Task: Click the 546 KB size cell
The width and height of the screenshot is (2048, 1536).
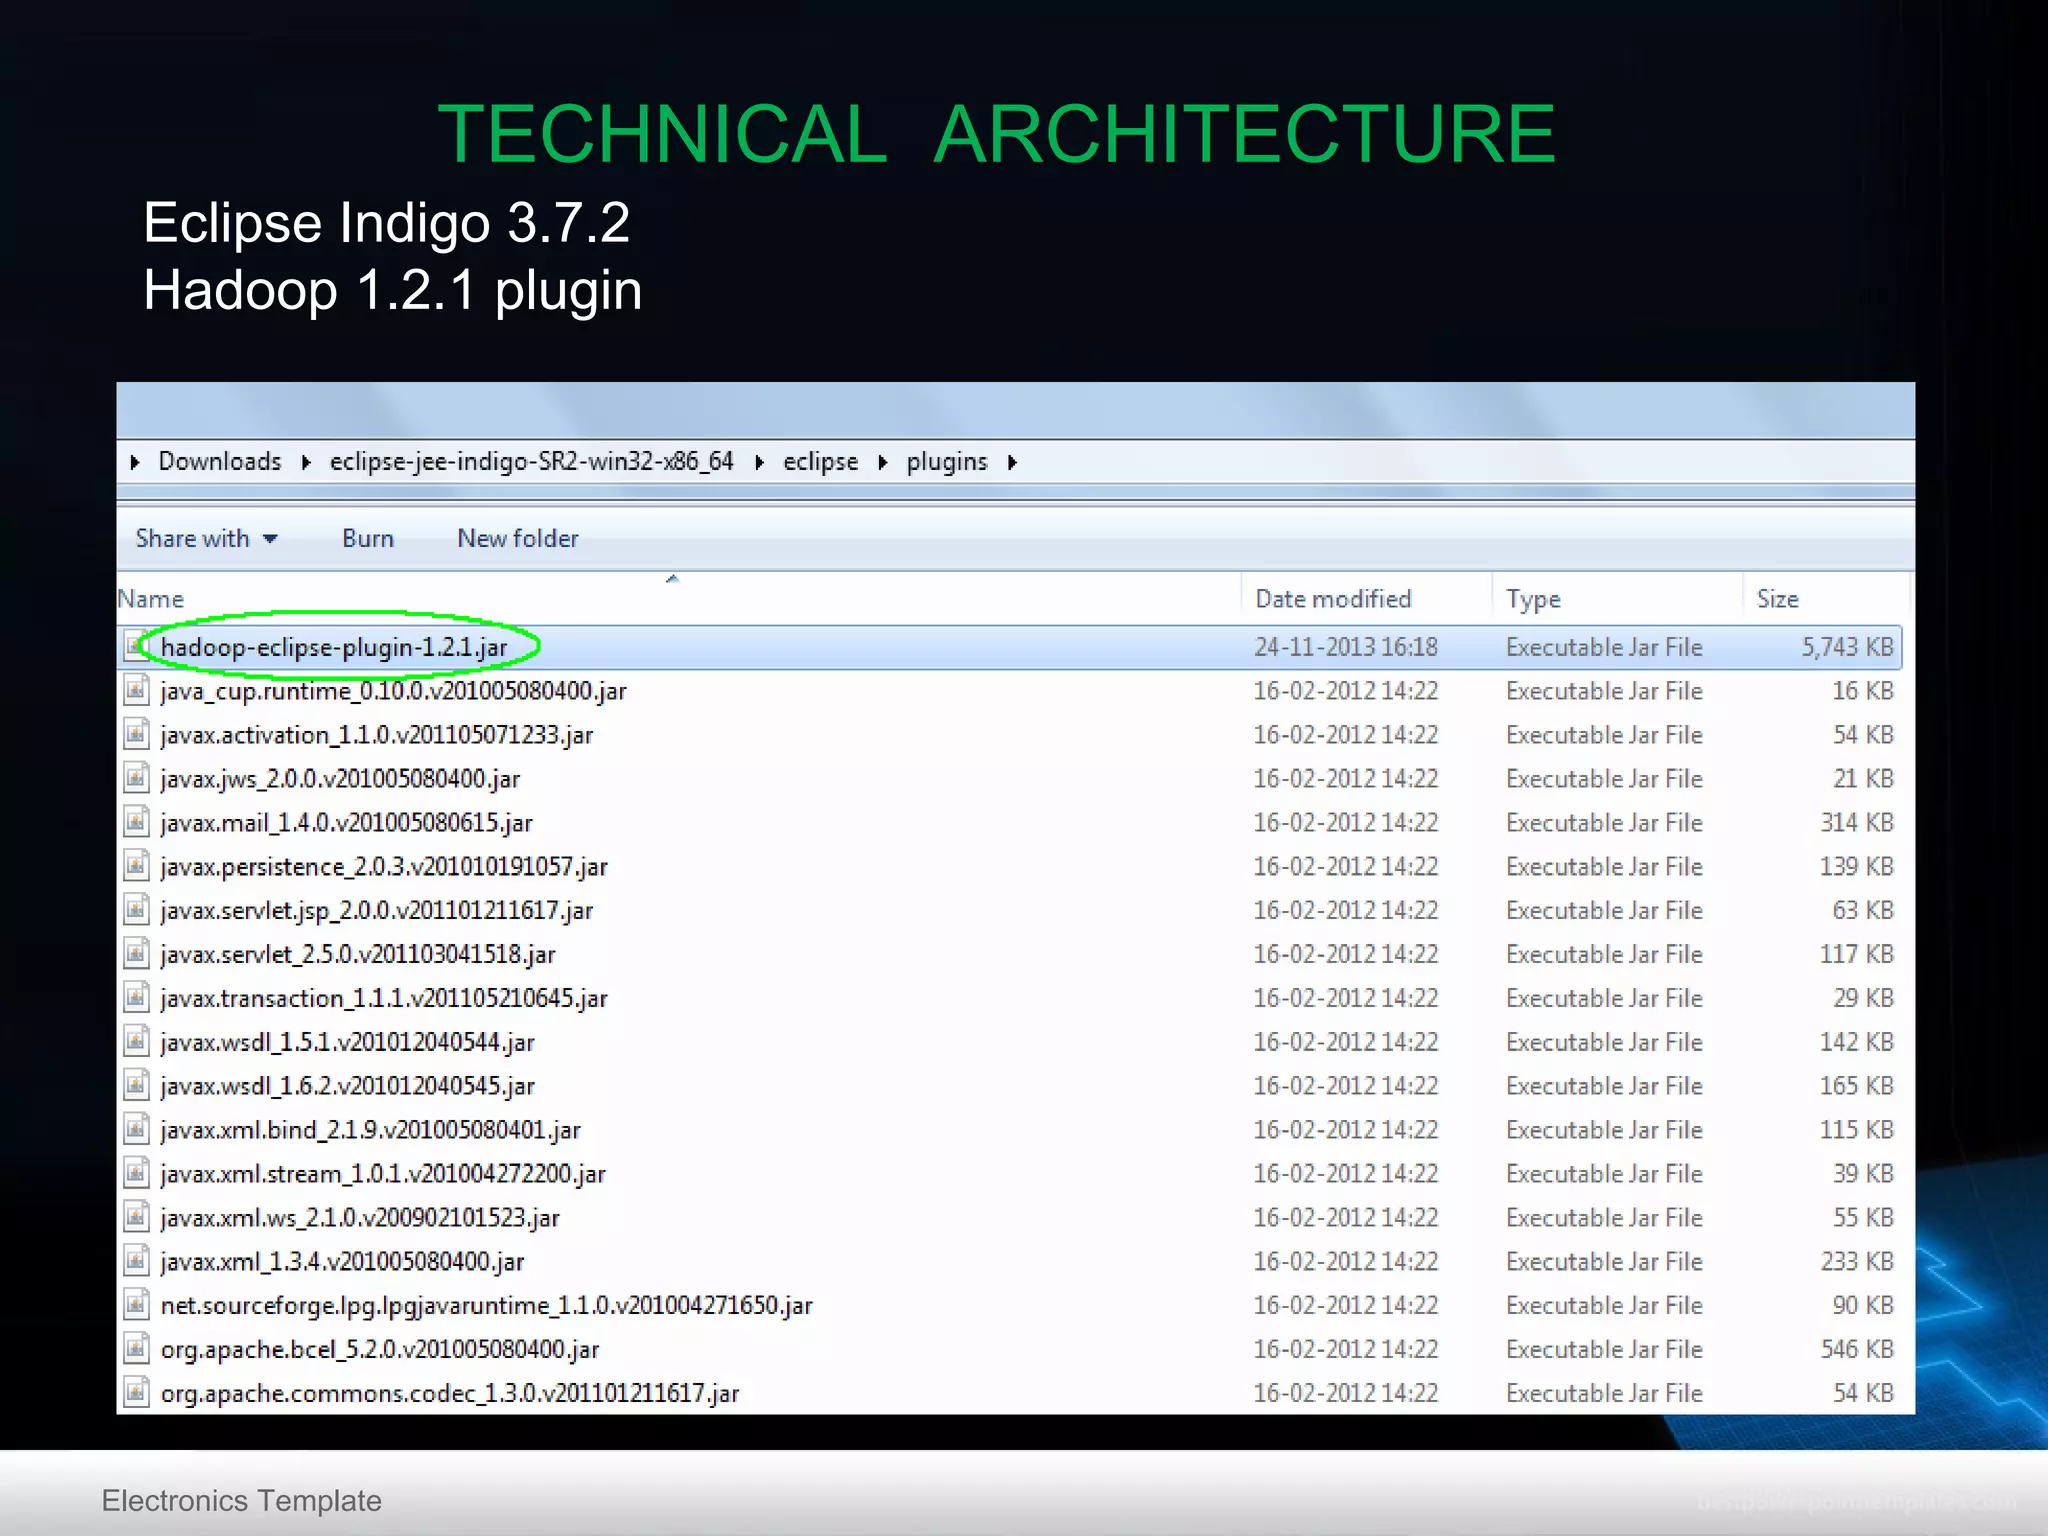Action: 1857,1350
